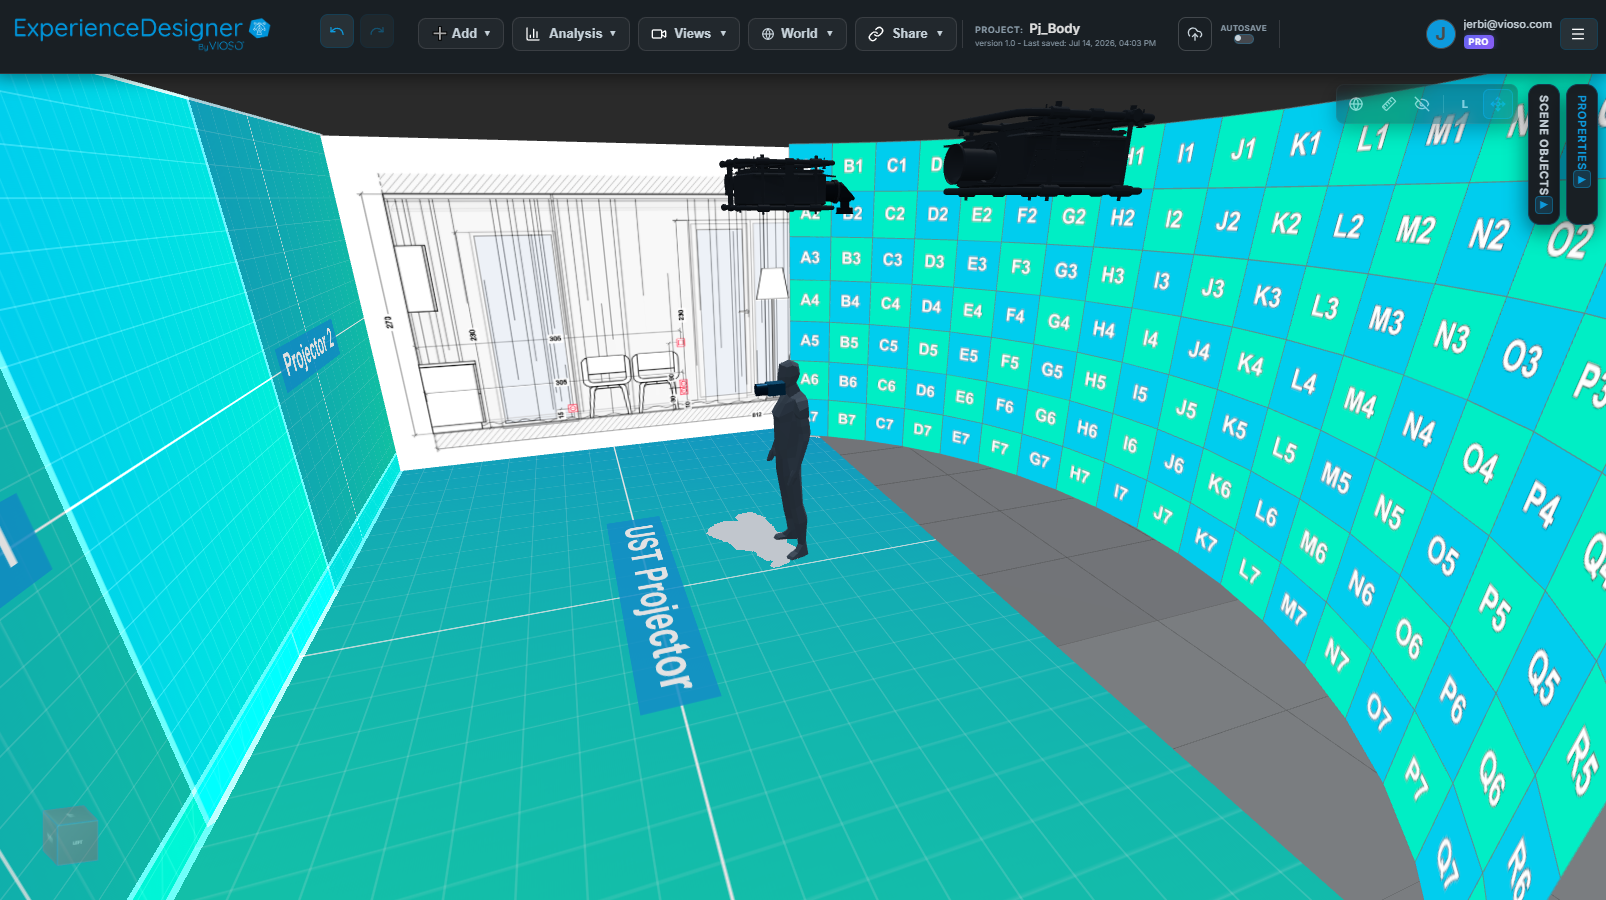Select the large ceiling projector model
The image size is (1606, 900).
click(1044, 153)
